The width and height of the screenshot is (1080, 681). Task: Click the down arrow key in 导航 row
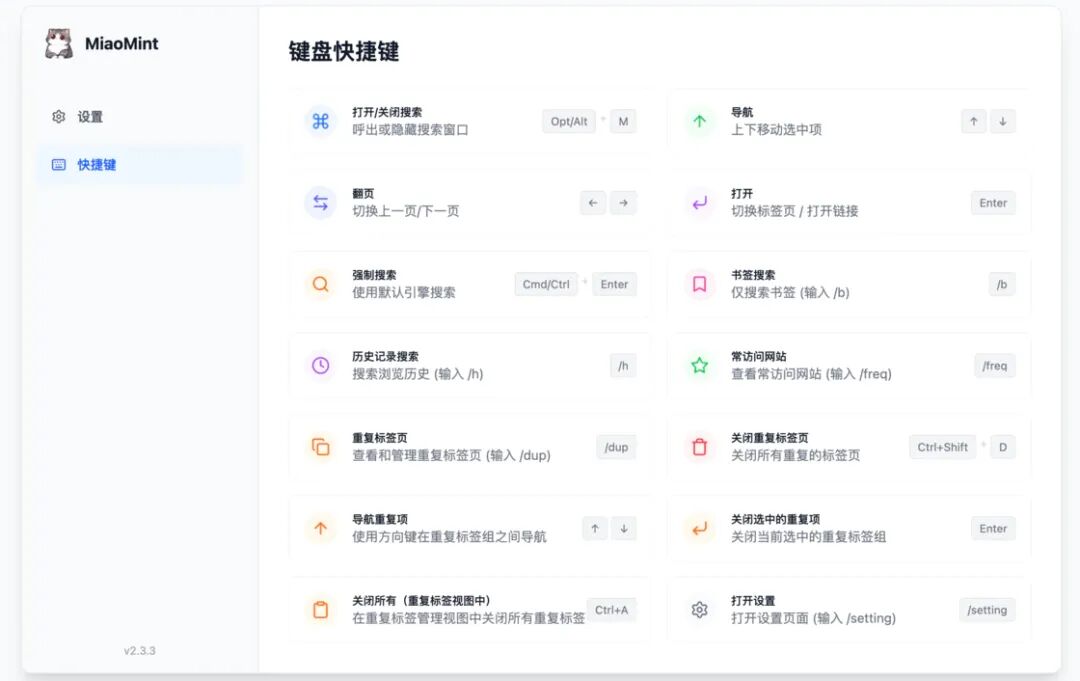tap(1003, 122)
